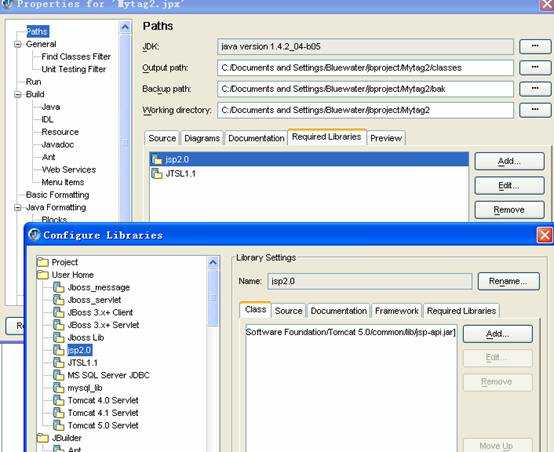Collapse the Java Formatting tree node
This screenshot has width=554, height=452.
[18, 207]
